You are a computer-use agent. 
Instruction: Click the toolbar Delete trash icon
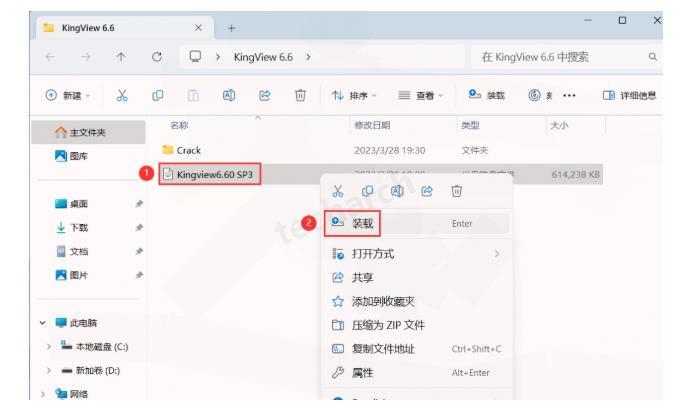(300, 95)
